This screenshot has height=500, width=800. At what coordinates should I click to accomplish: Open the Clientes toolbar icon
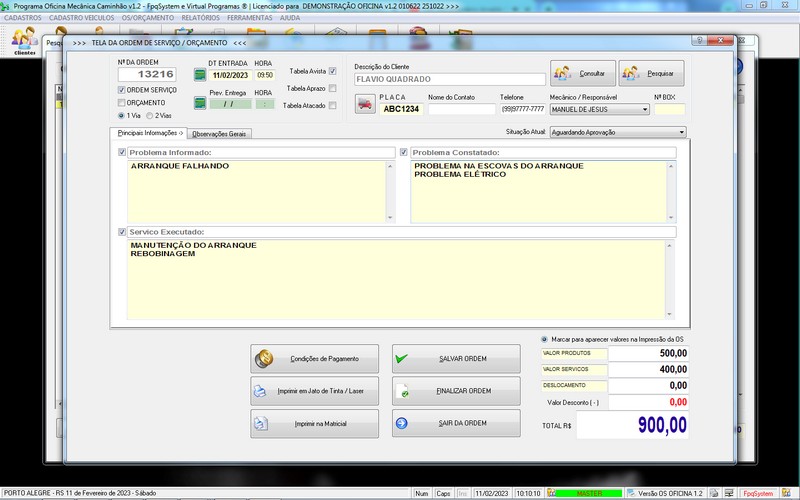24,41
